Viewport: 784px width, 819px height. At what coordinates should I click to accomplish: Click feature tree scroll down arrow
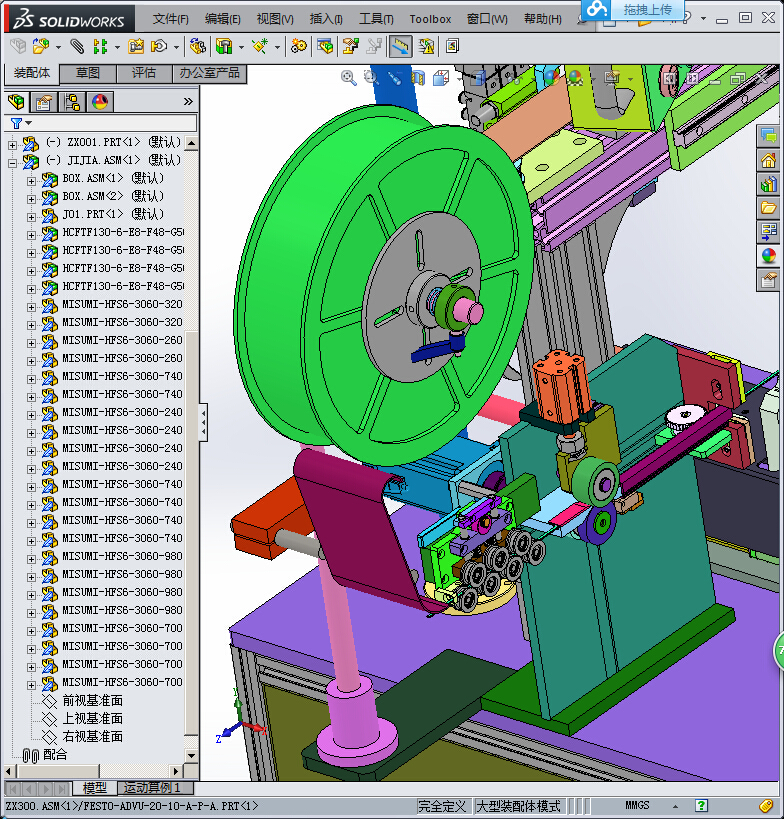[x=191, y=755]
